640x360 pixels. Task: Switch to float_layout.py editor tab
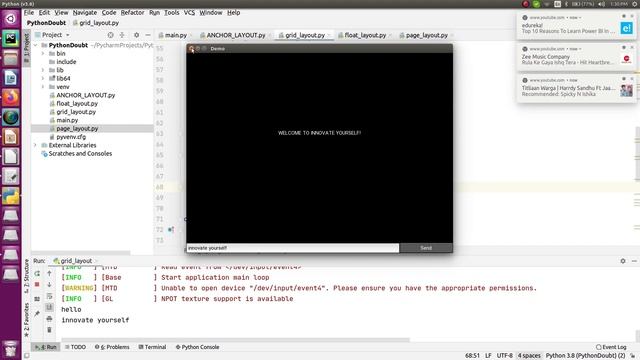[365, 36]
